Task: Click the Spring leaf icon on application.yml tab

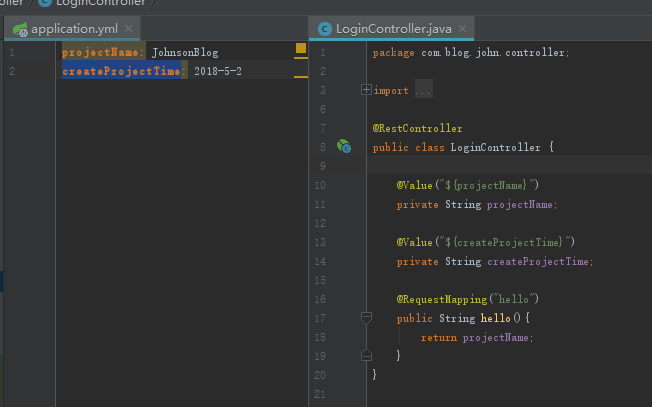Action: (x=20, y=29)
